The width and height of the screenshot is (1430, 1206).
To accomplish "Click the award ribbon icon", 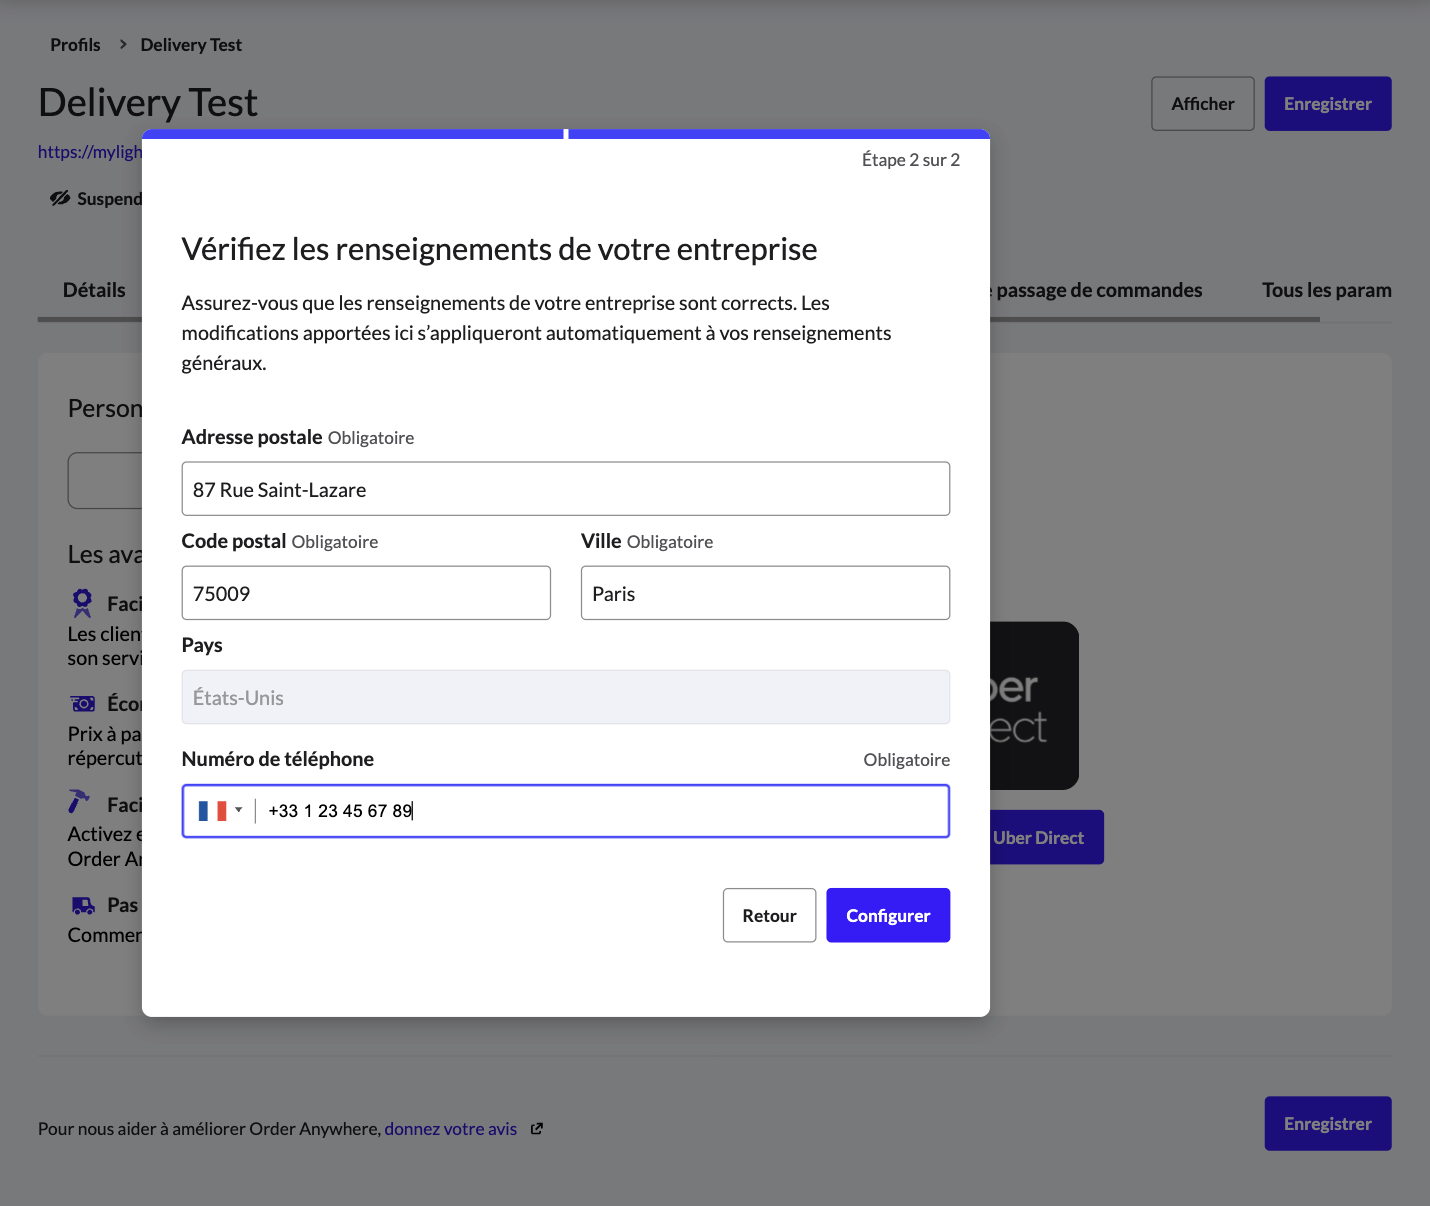I will pyautogui.click(x=82, y=603).
